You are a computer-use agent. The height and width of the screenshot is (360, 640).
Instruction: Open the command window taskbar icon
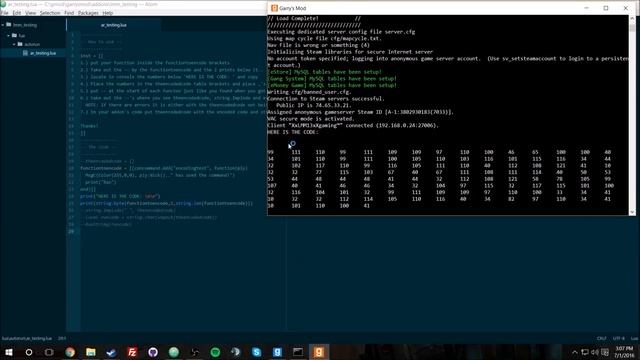[x=298, y=352]
